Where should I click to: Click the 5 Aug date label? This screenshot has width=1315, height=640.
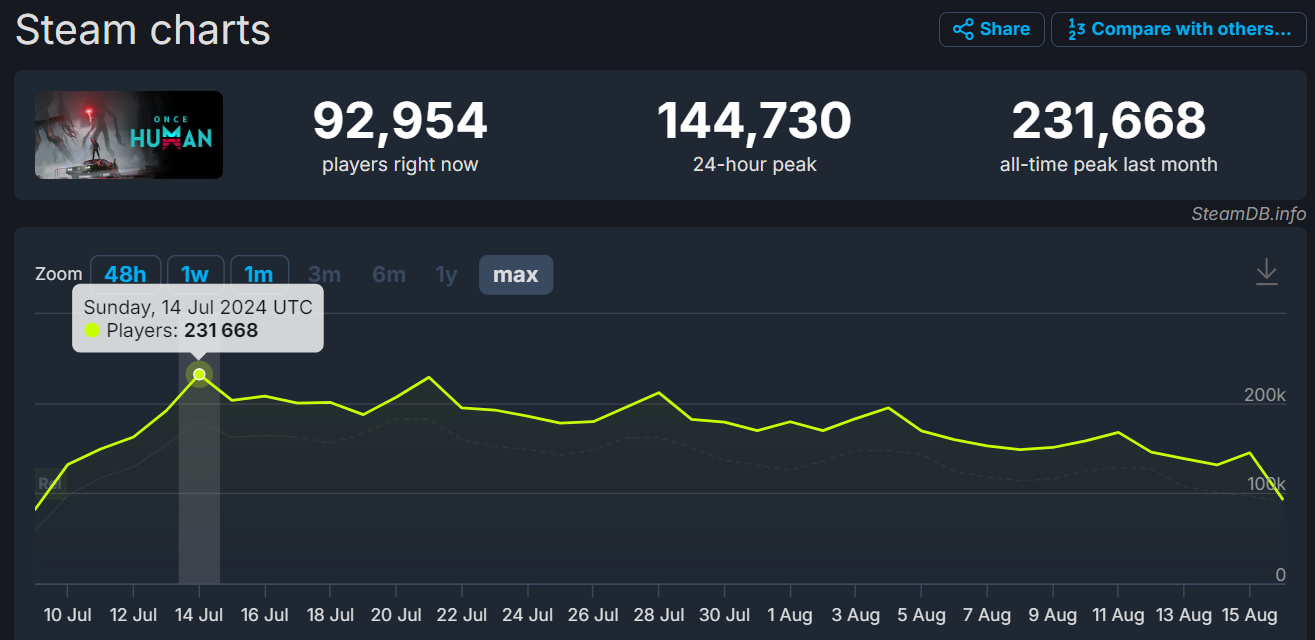pyautogui.click(x=921, y=614)
